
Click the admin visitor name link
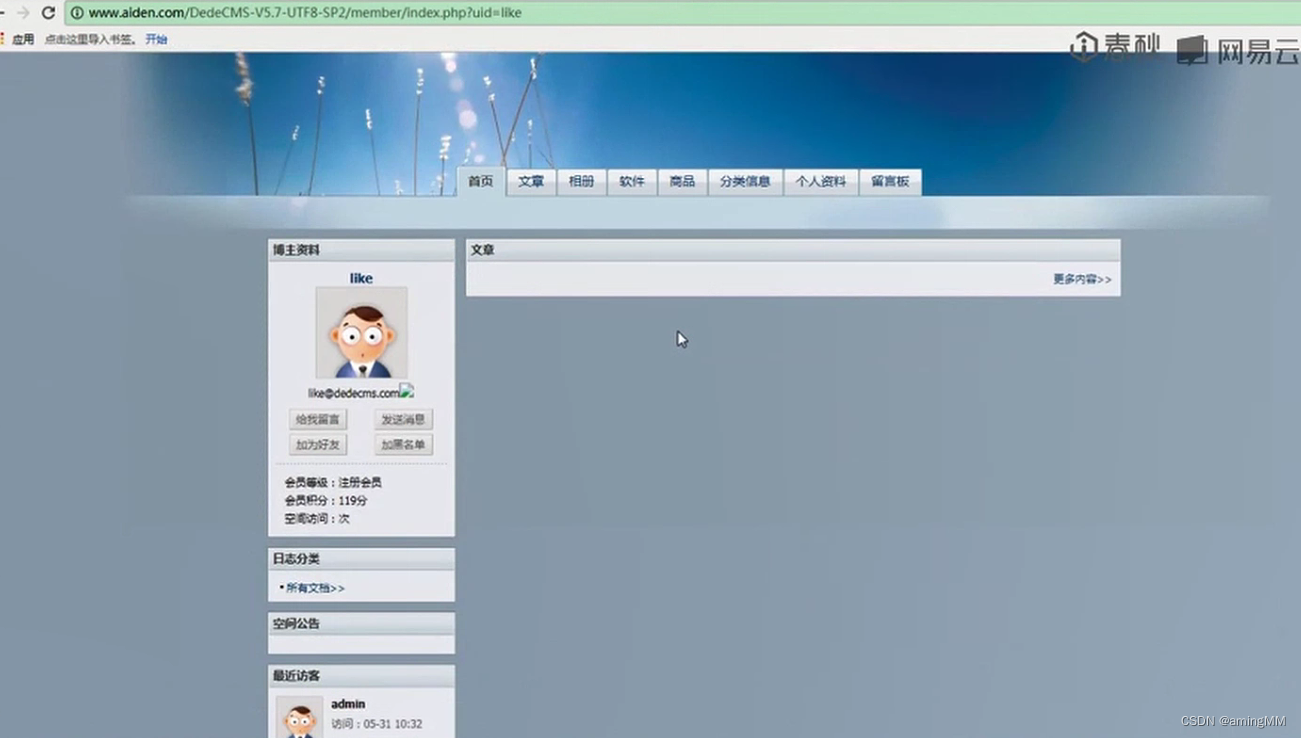(x=347, y=703)
